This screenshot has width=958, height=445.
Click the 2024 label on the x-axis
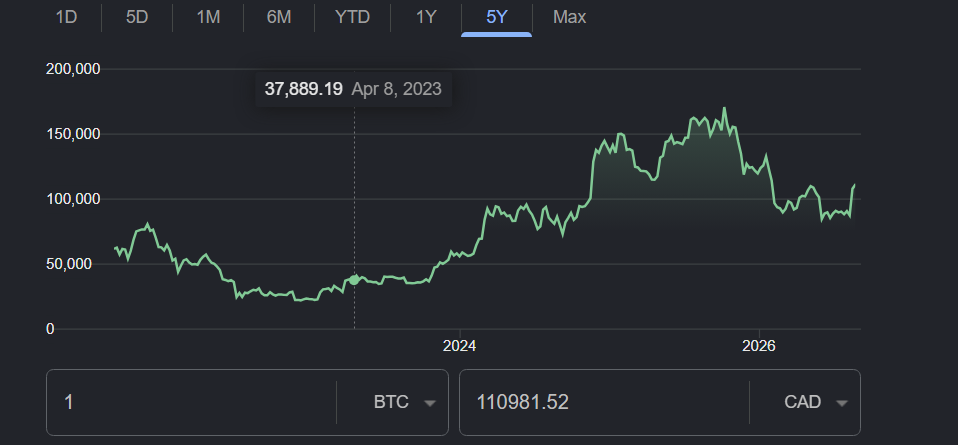point(459,346)
